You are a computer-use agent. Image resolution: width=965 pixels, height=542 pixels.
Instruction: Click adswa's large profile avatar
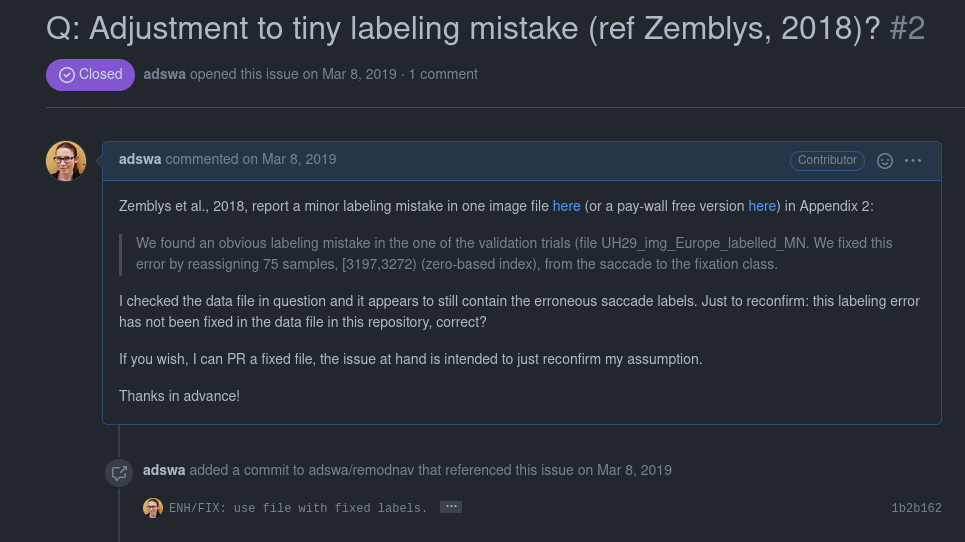point(66,161)
